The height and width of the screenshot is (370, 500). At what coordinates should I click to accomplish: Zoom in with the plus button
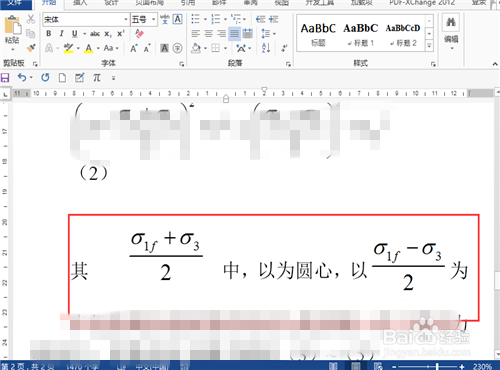click(462, 367)
